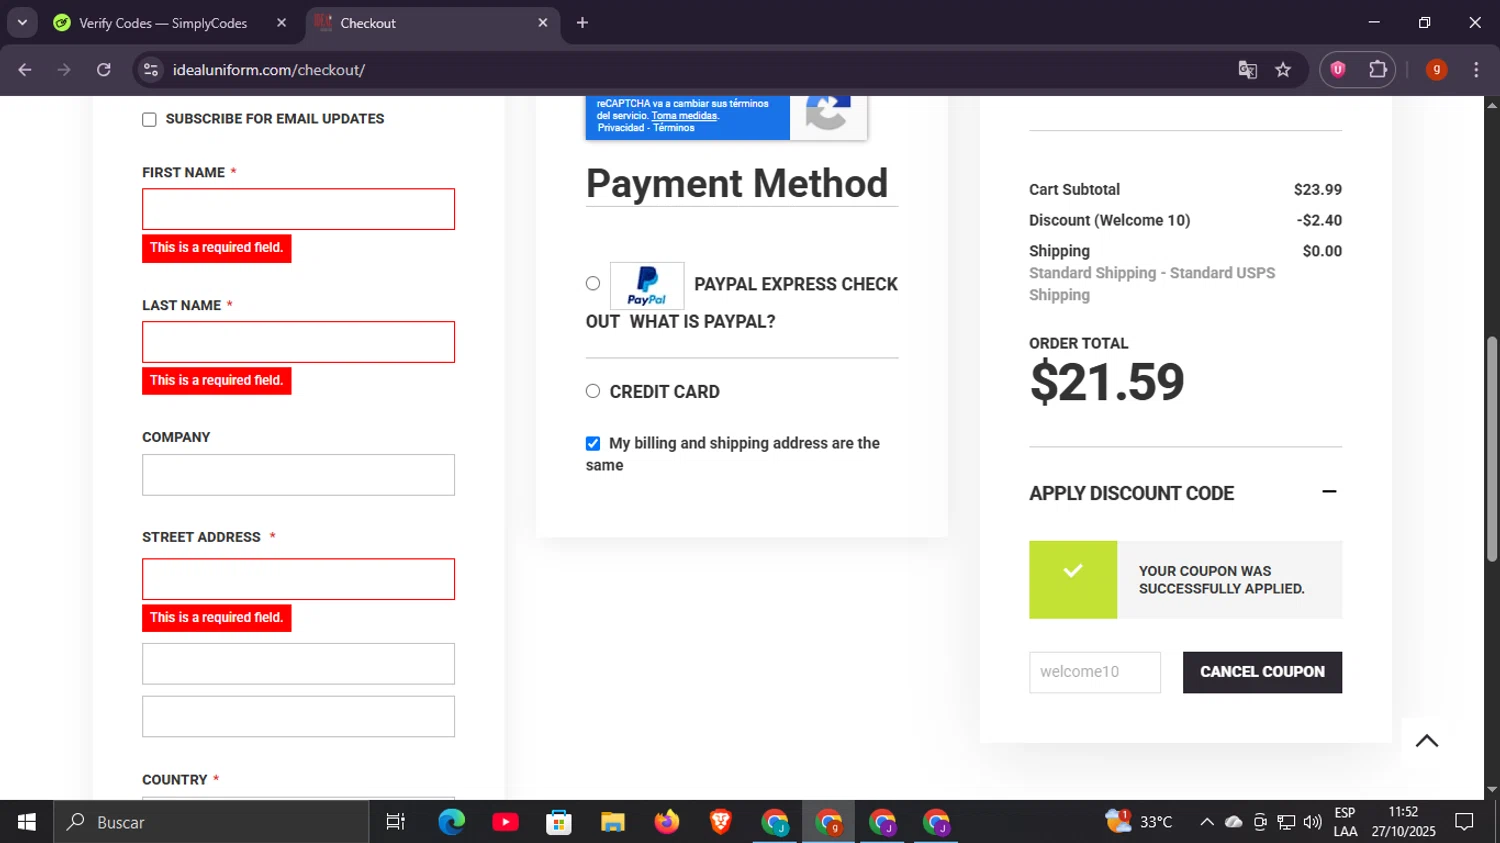Open site information icon in address bar

pyautogui.click(x=151, y=70)
